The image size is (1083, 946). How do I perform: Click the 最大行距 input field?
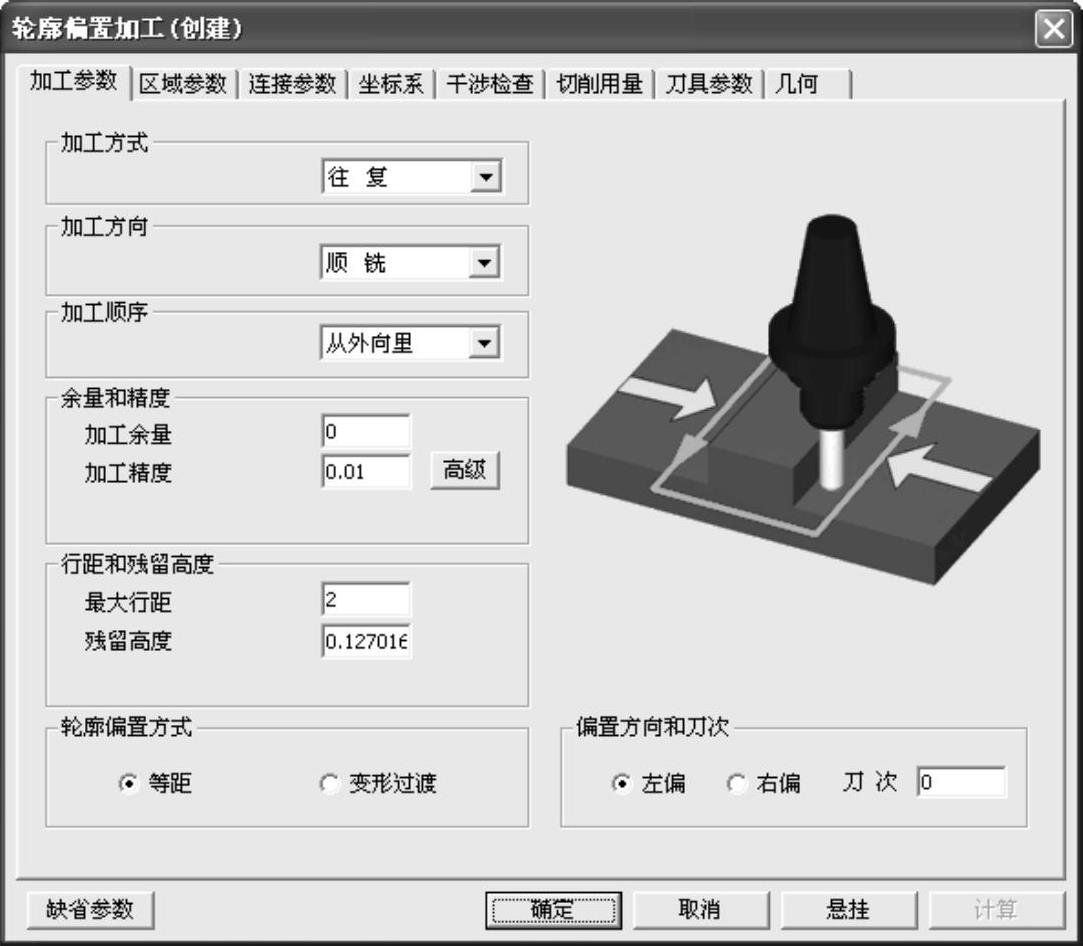point(365,600)
